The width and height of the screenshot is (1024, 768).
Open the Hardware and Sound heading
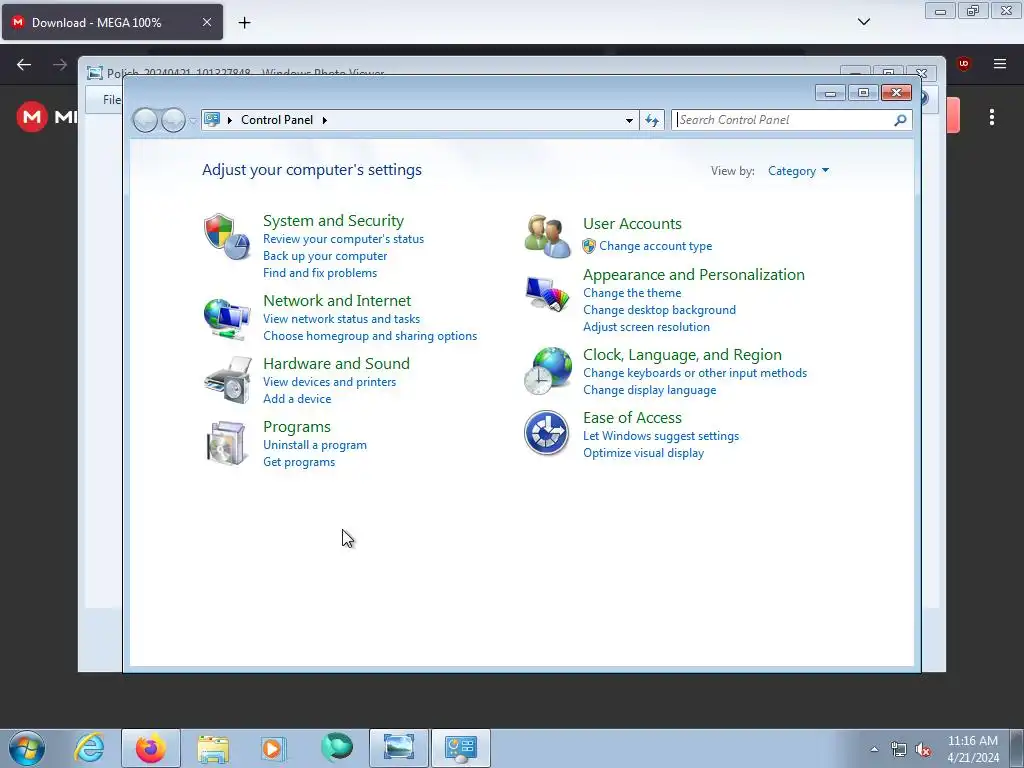coord(336,364)
